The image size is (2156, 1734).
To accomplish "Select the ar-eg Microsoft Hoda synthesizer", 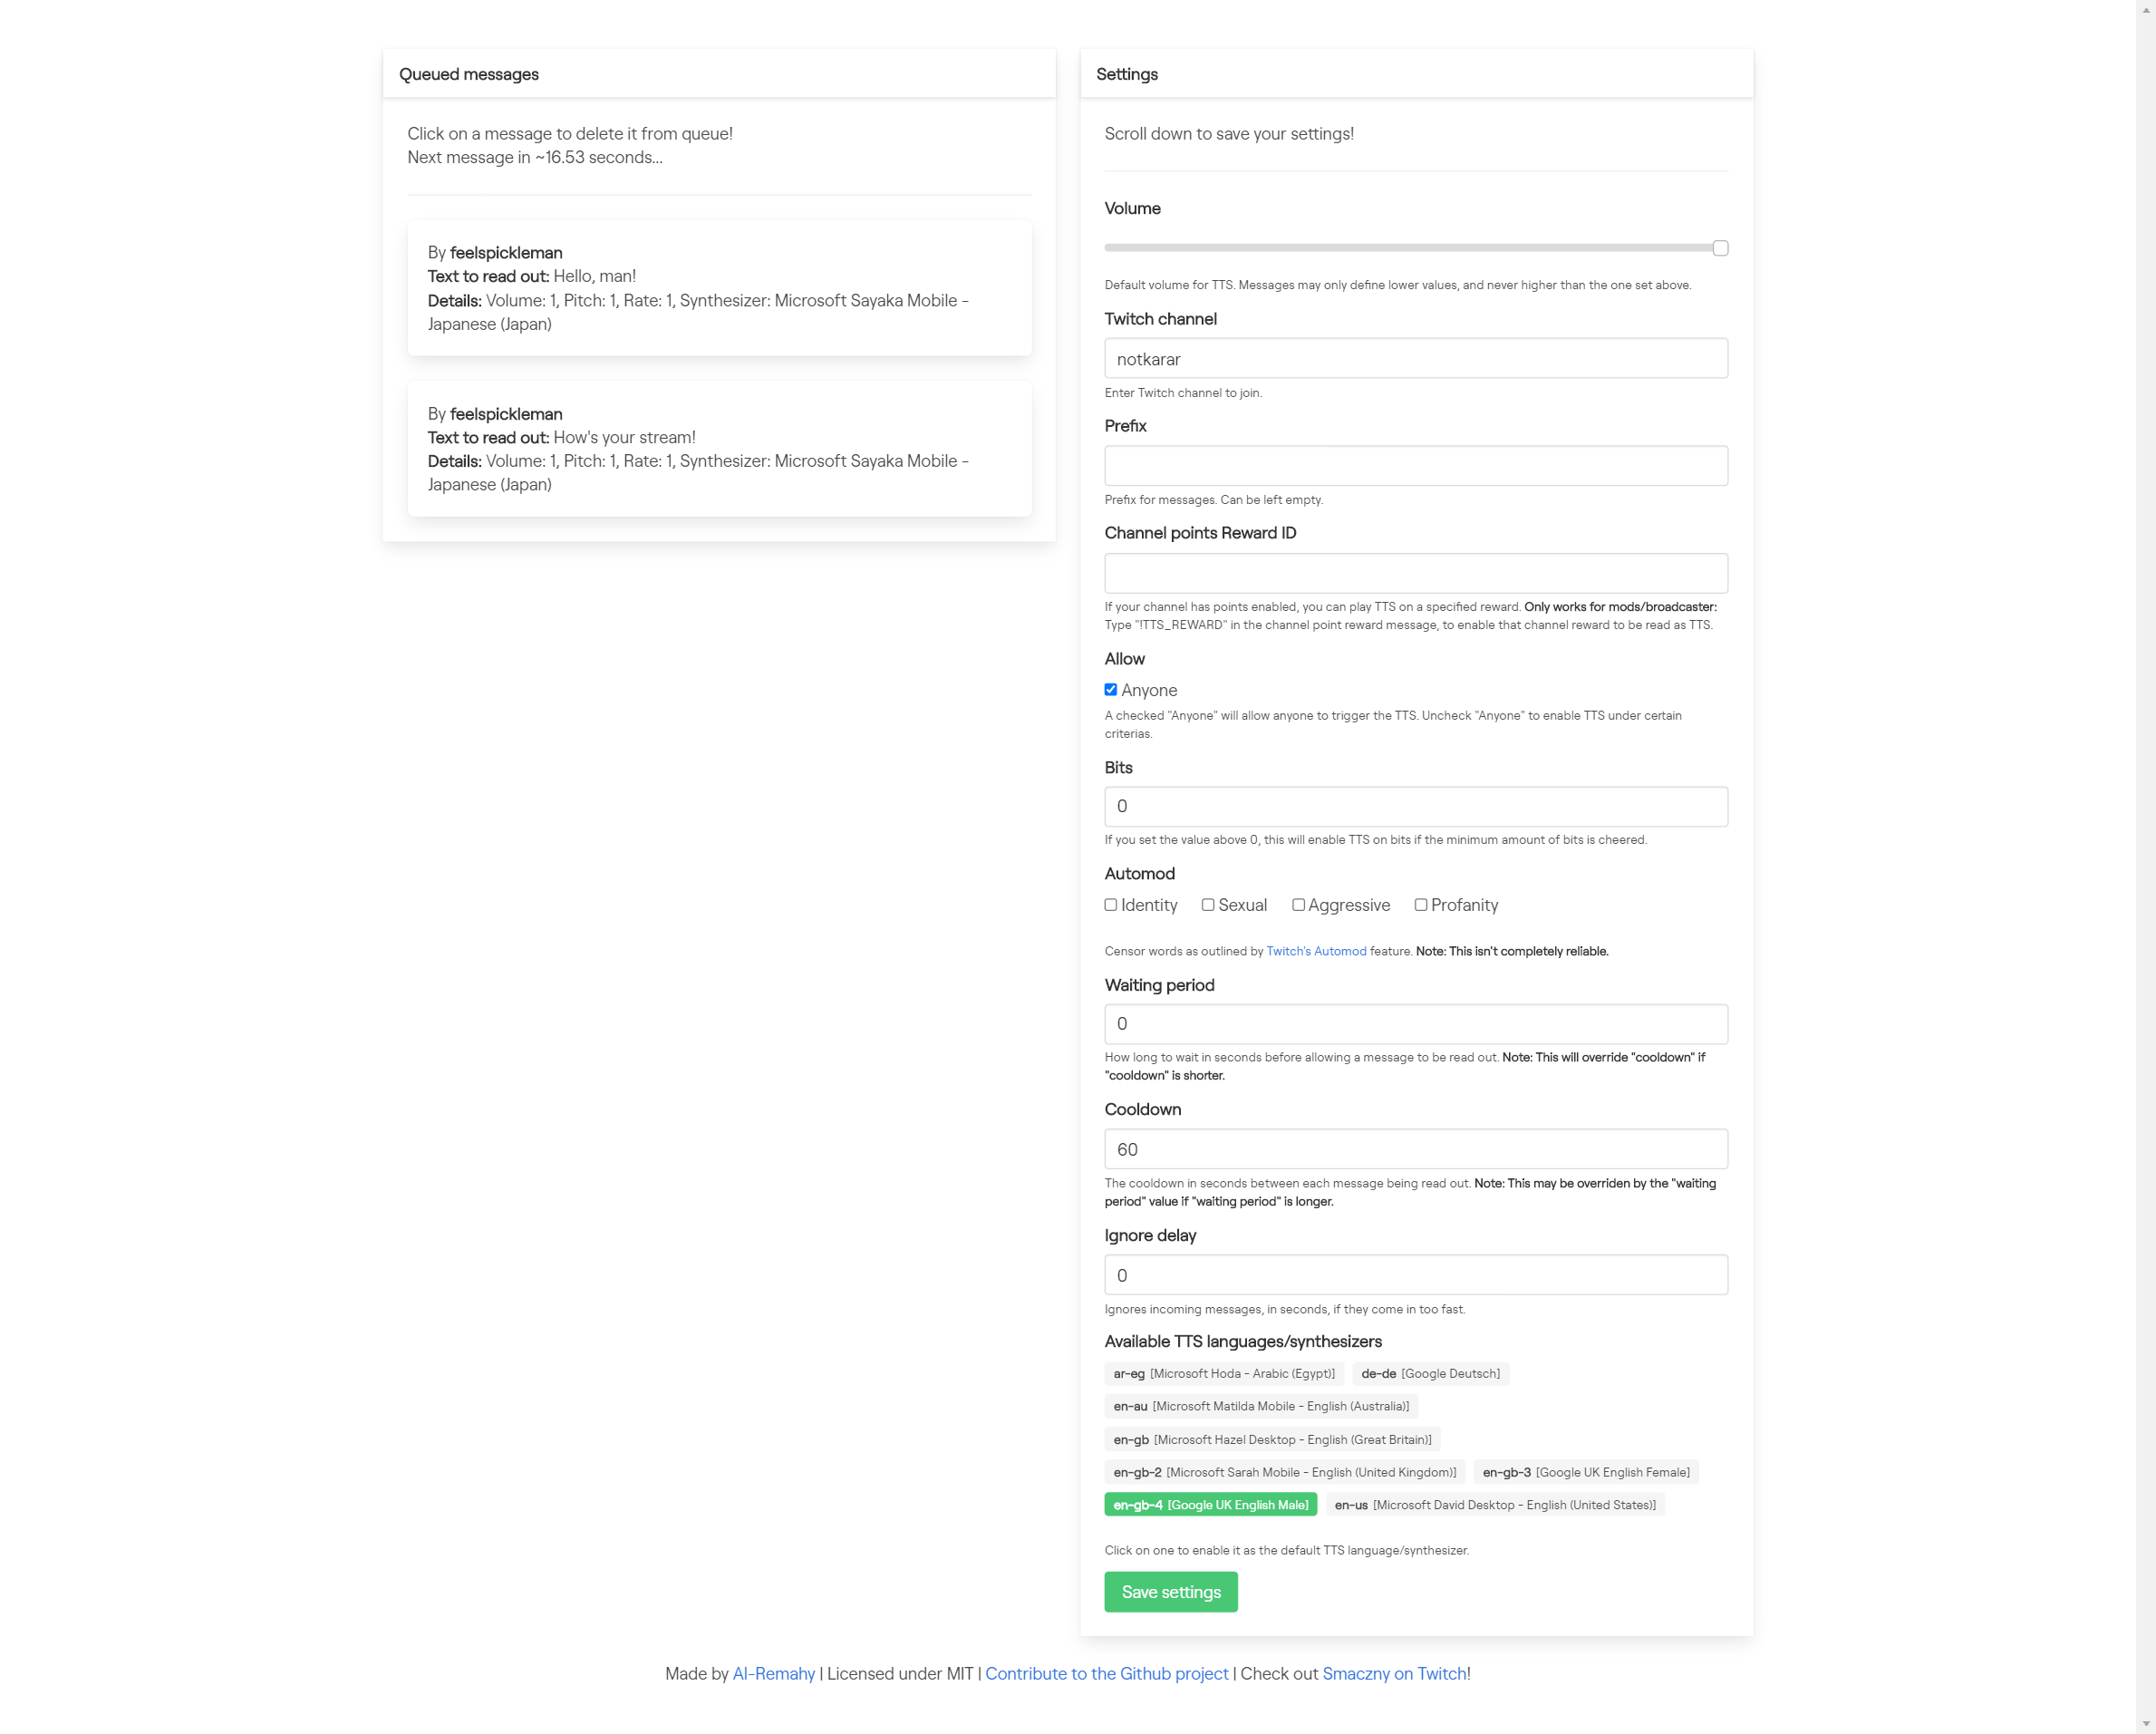I will point(1224,1373).
